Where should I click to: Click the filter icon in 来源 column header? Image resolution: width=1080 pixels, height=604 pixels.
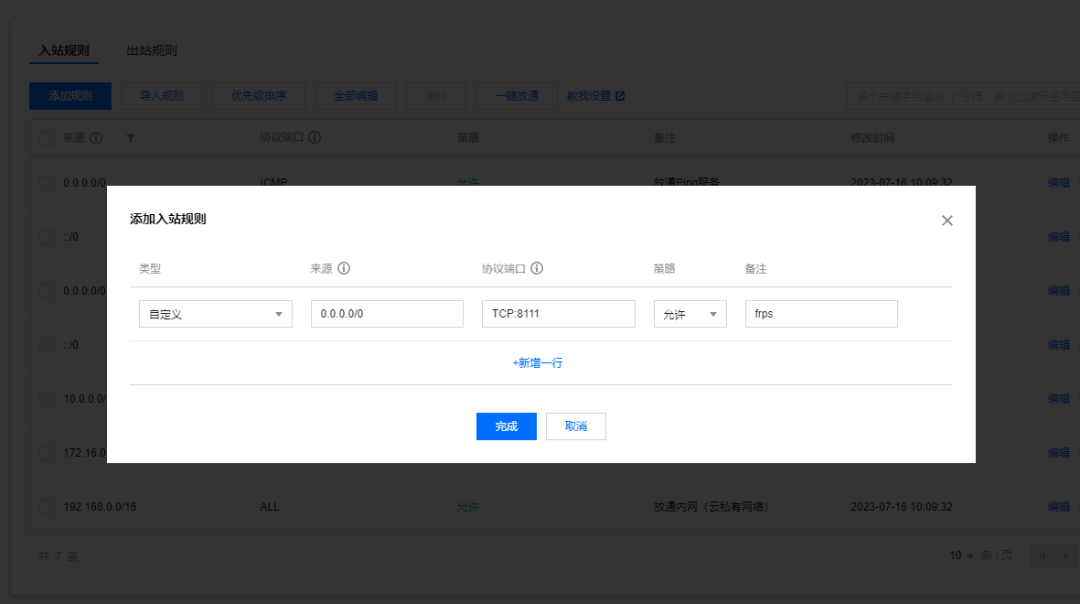click(x=131, y=138)
